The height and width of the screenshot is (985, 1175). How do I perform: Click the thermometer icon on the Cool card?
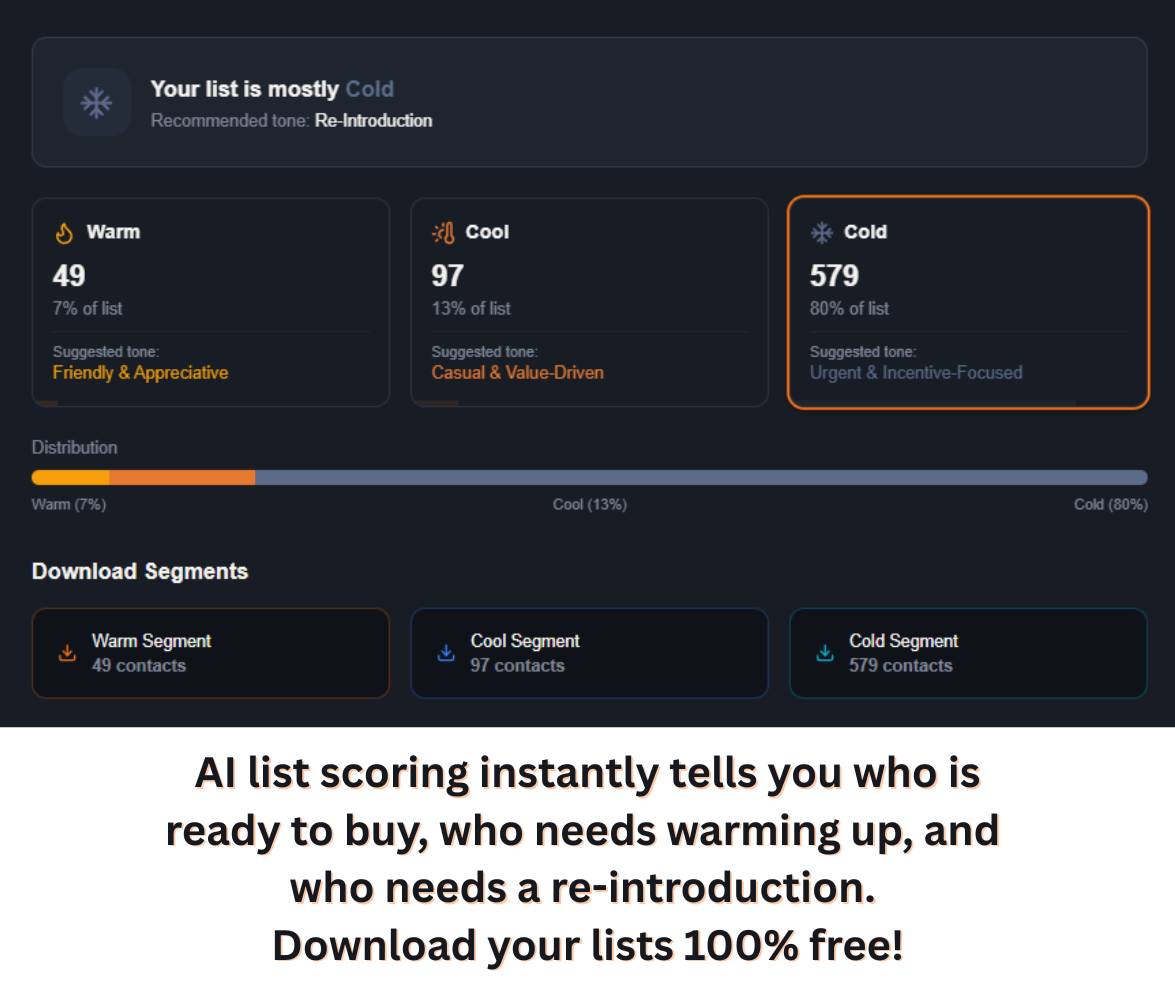click(x=441, y=231)
